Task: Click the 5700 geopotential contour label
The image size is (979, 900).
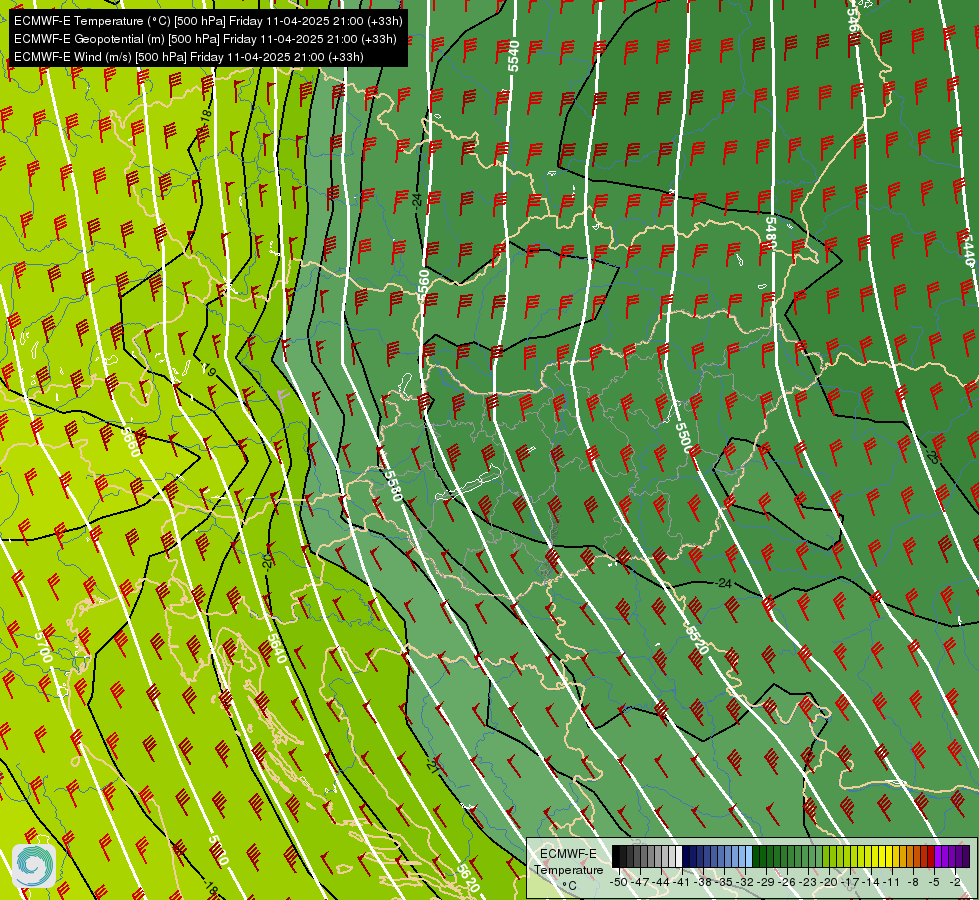Action: click(42, 647)
